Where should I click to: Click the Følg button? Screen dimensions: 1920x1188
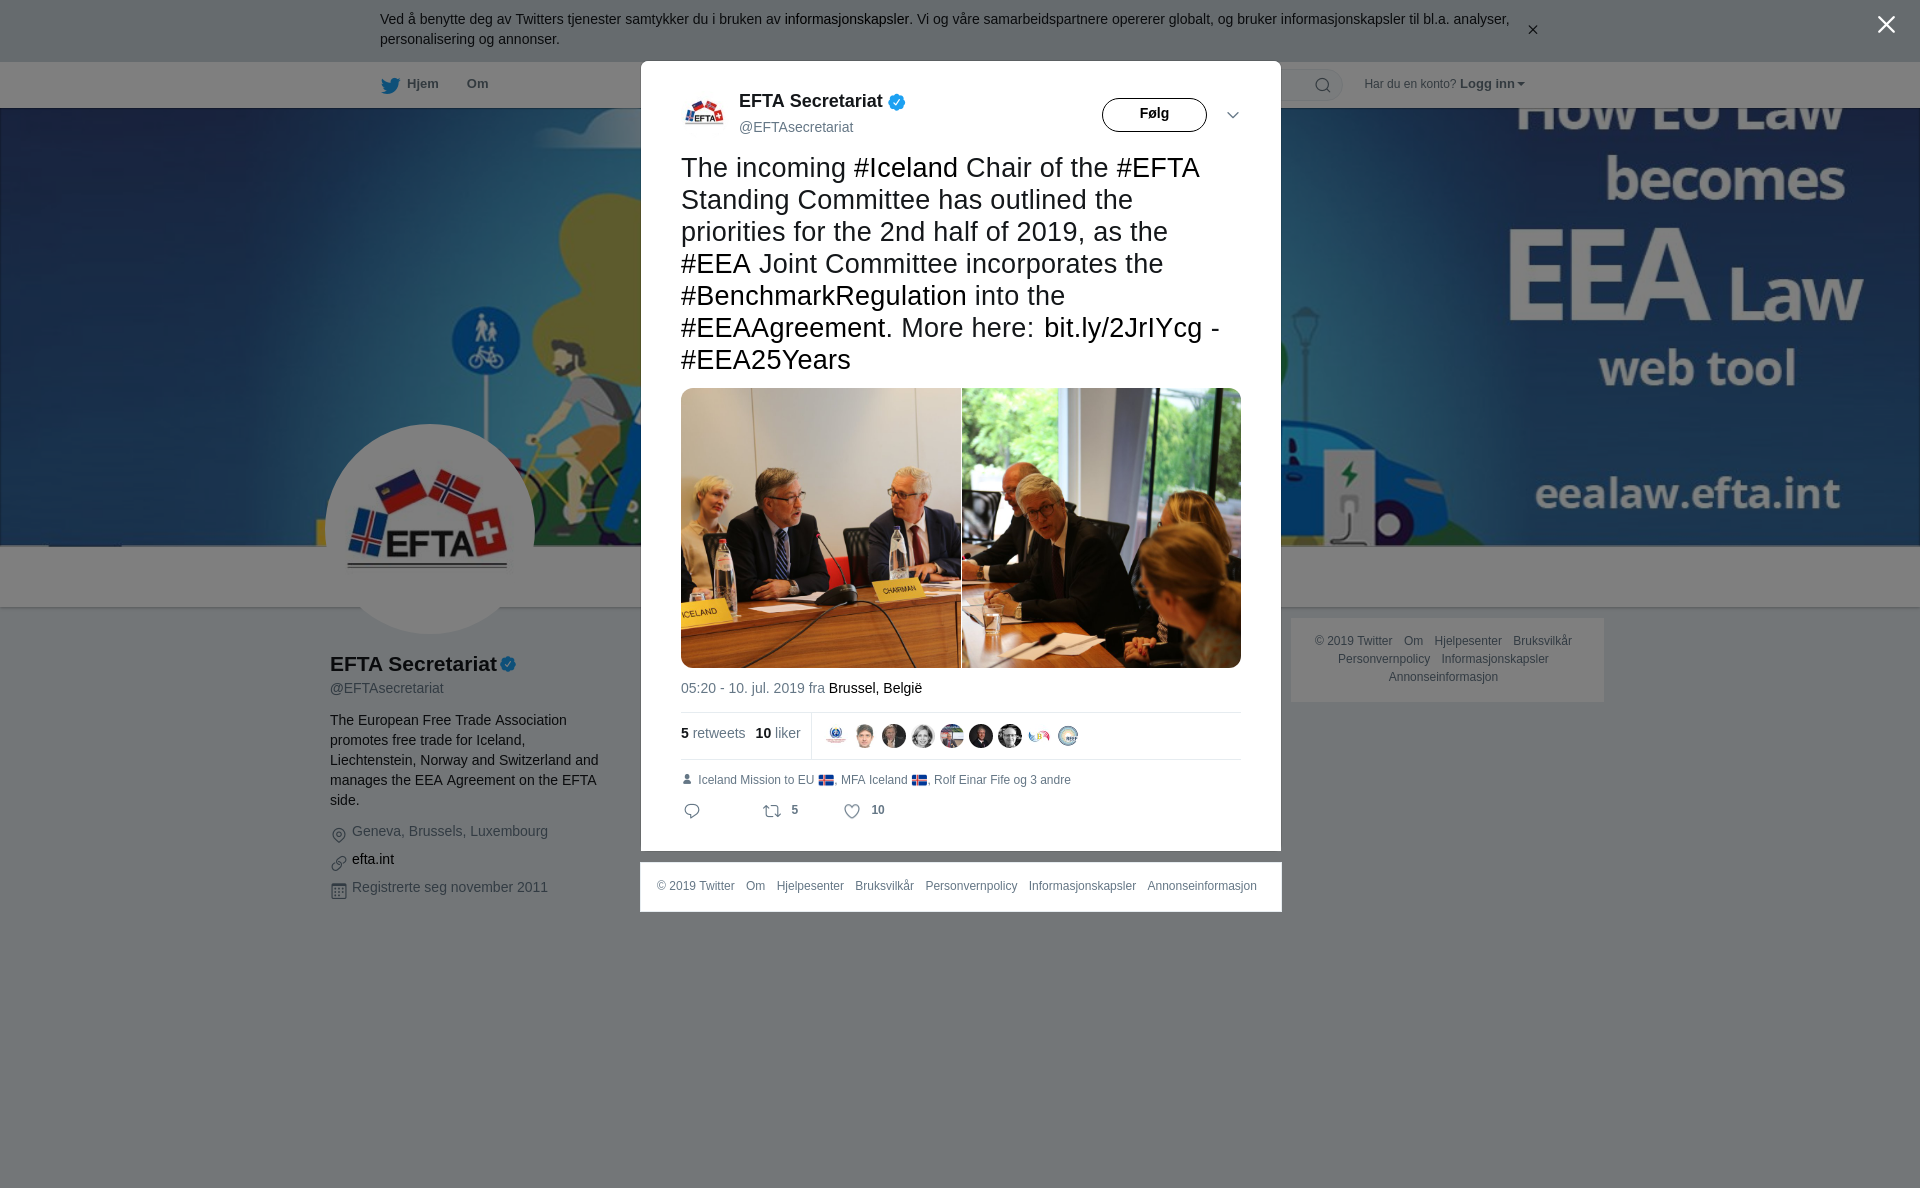[x=1154, y=115]
